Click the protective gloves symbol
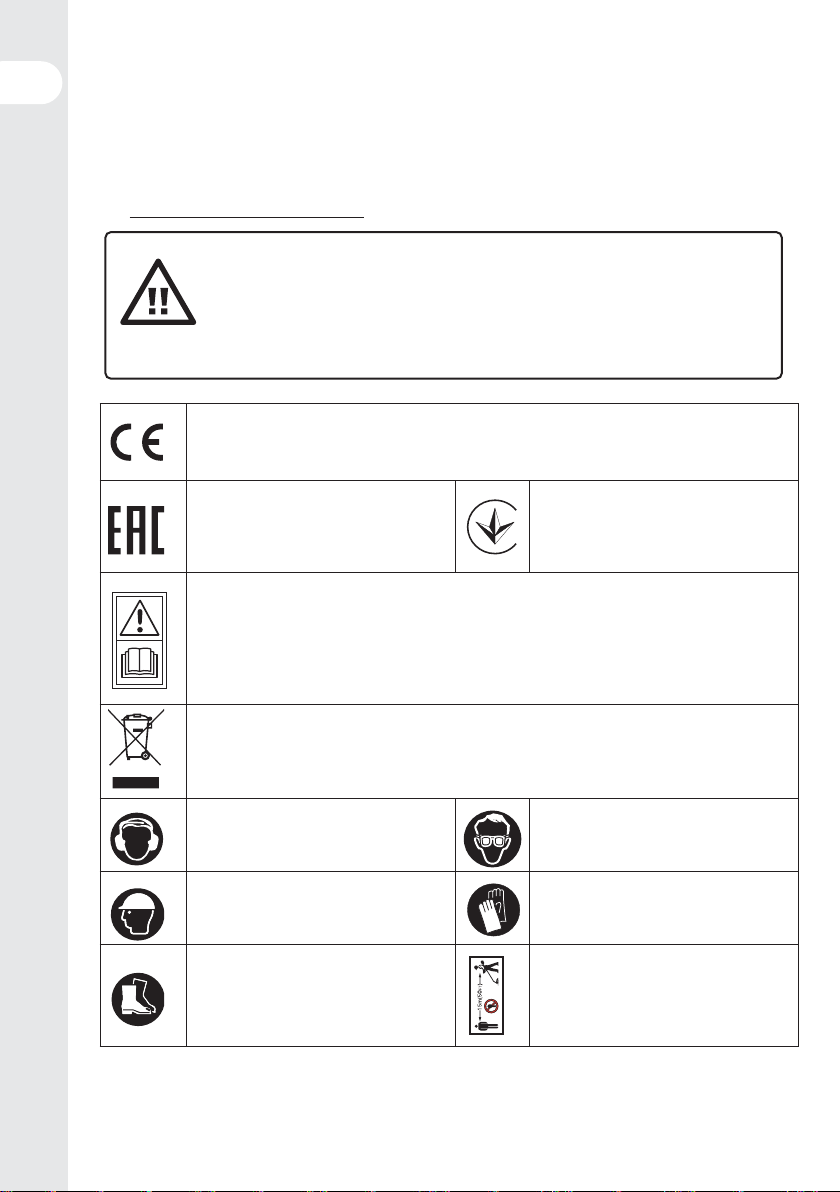The height and width of the screenshot is (1192, 840). (x=494, y=910)
